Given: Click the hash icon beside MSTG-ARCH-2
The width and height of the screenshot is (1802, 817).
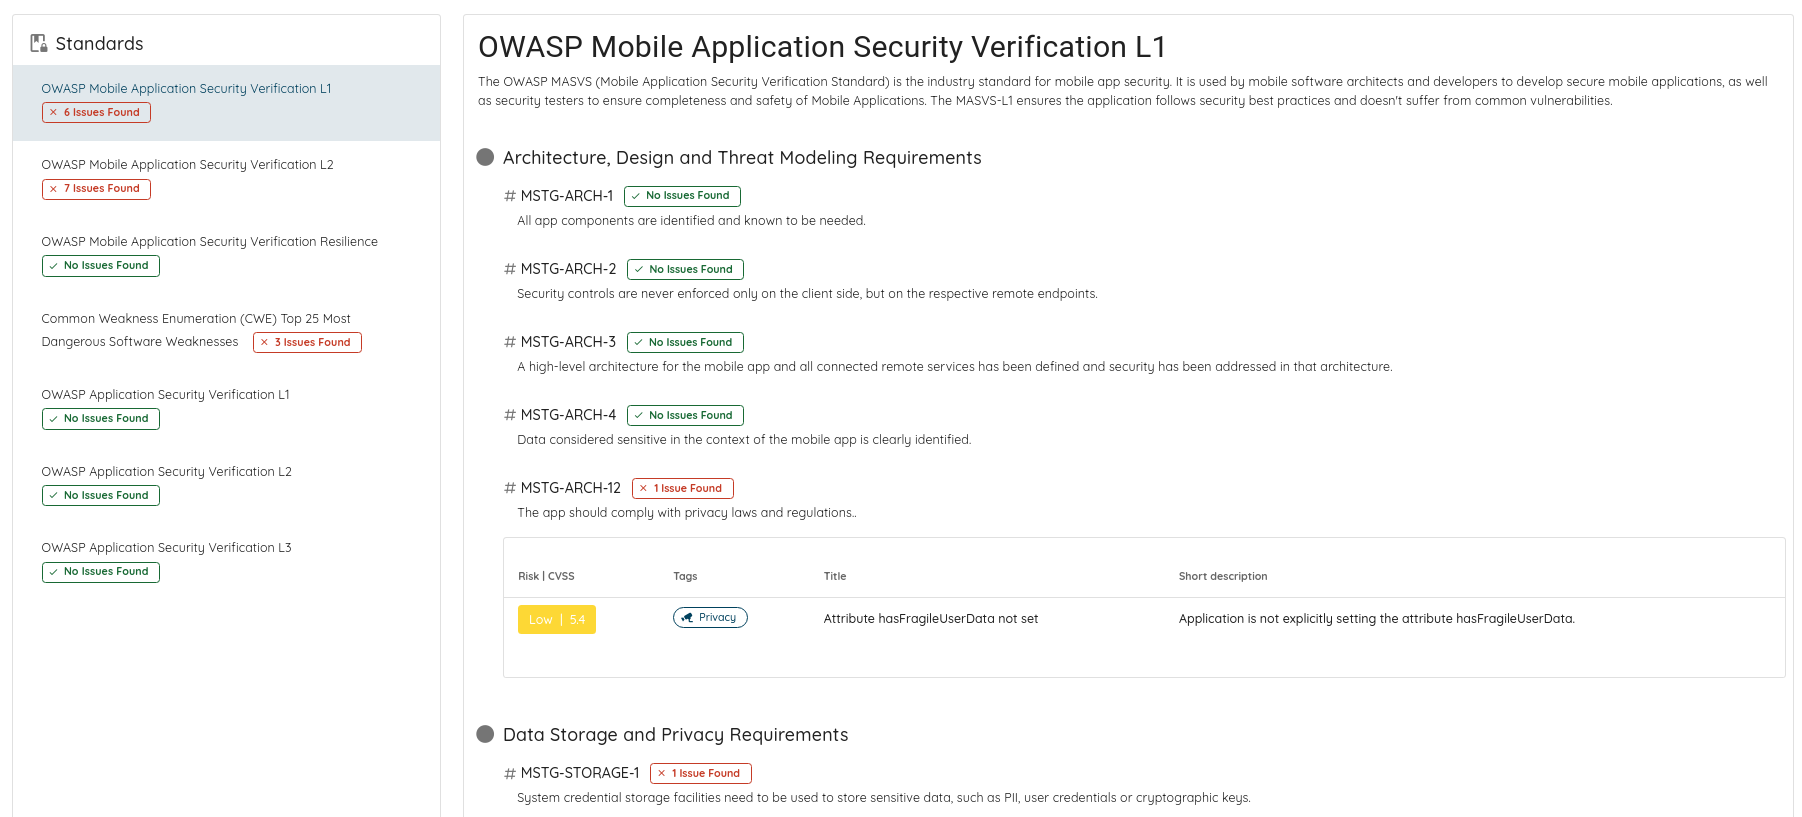Looking at the screenshot, I should point(510,269).
